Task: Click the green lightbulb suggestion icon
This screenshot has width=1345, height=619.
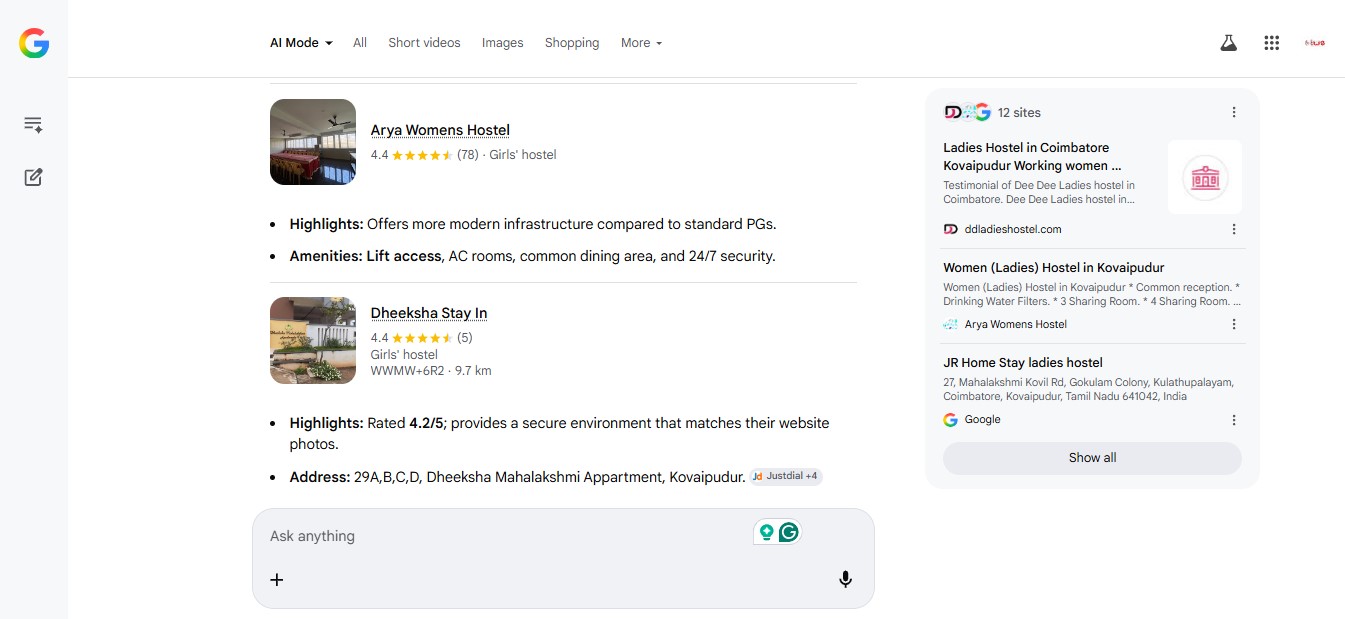Action: pos(767,532)
